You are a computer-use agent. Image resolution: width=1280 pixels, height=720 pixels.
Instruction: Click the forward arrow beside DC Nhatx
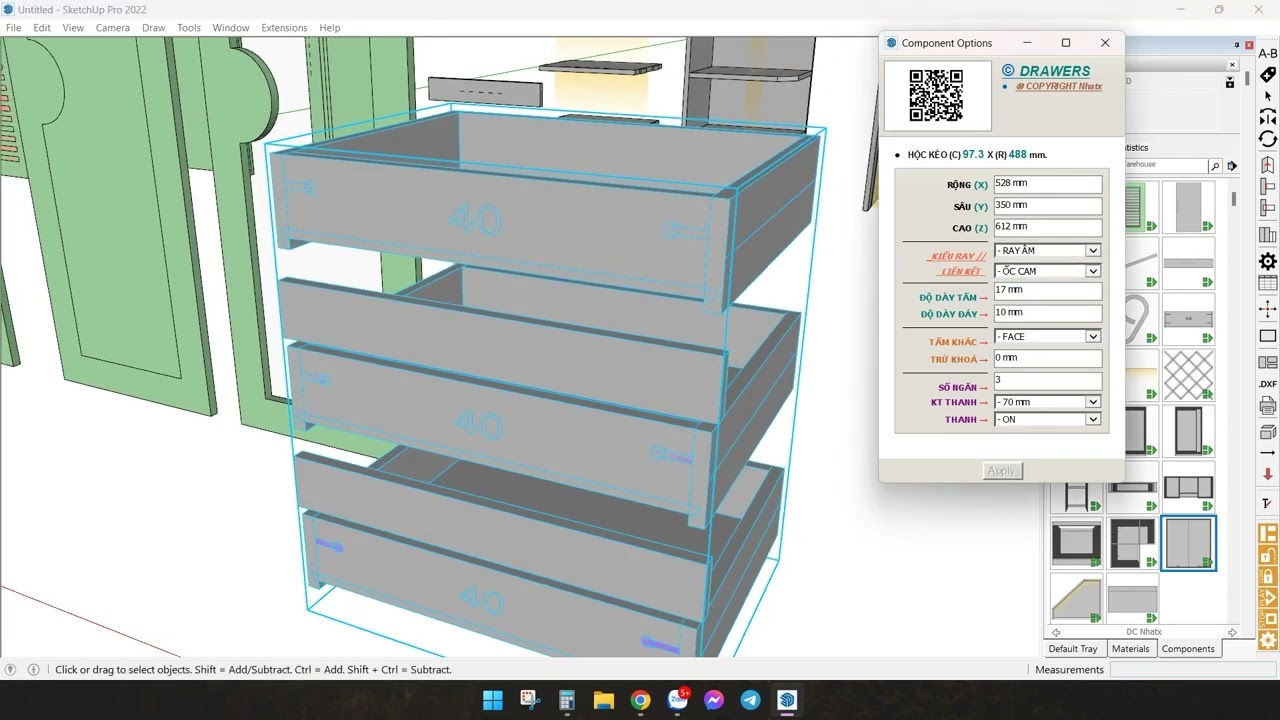1232,632
